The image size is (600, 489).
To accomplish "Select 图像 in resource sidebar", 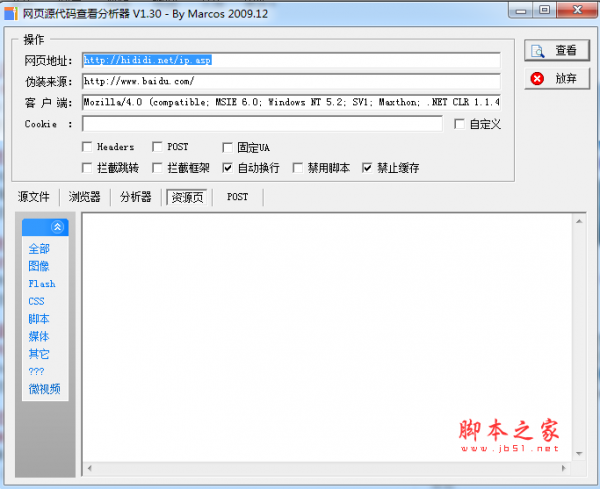I will pos(39,266).
